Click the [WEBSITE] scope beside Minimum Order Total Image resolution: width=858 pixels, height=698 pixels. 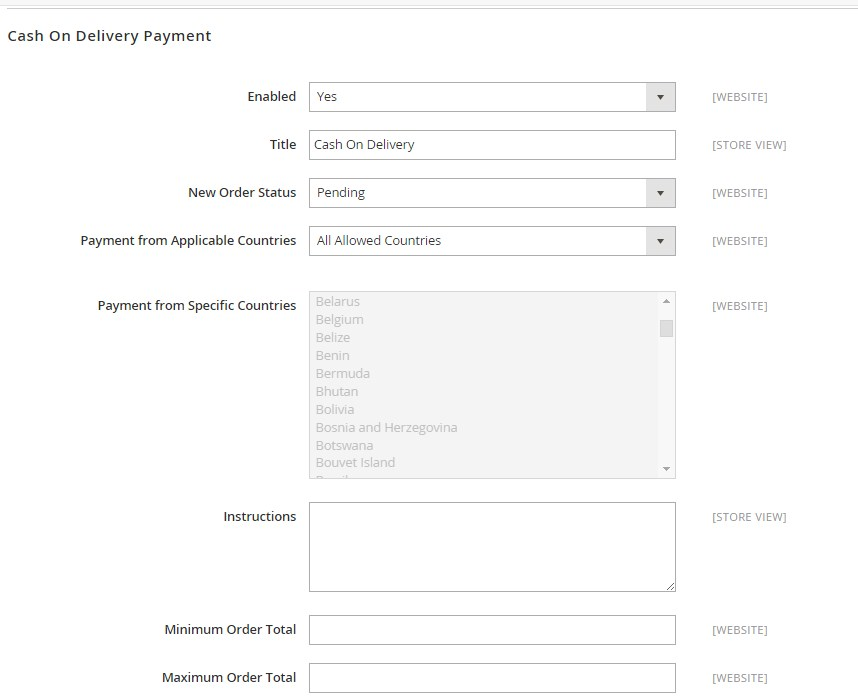point(740,631)
